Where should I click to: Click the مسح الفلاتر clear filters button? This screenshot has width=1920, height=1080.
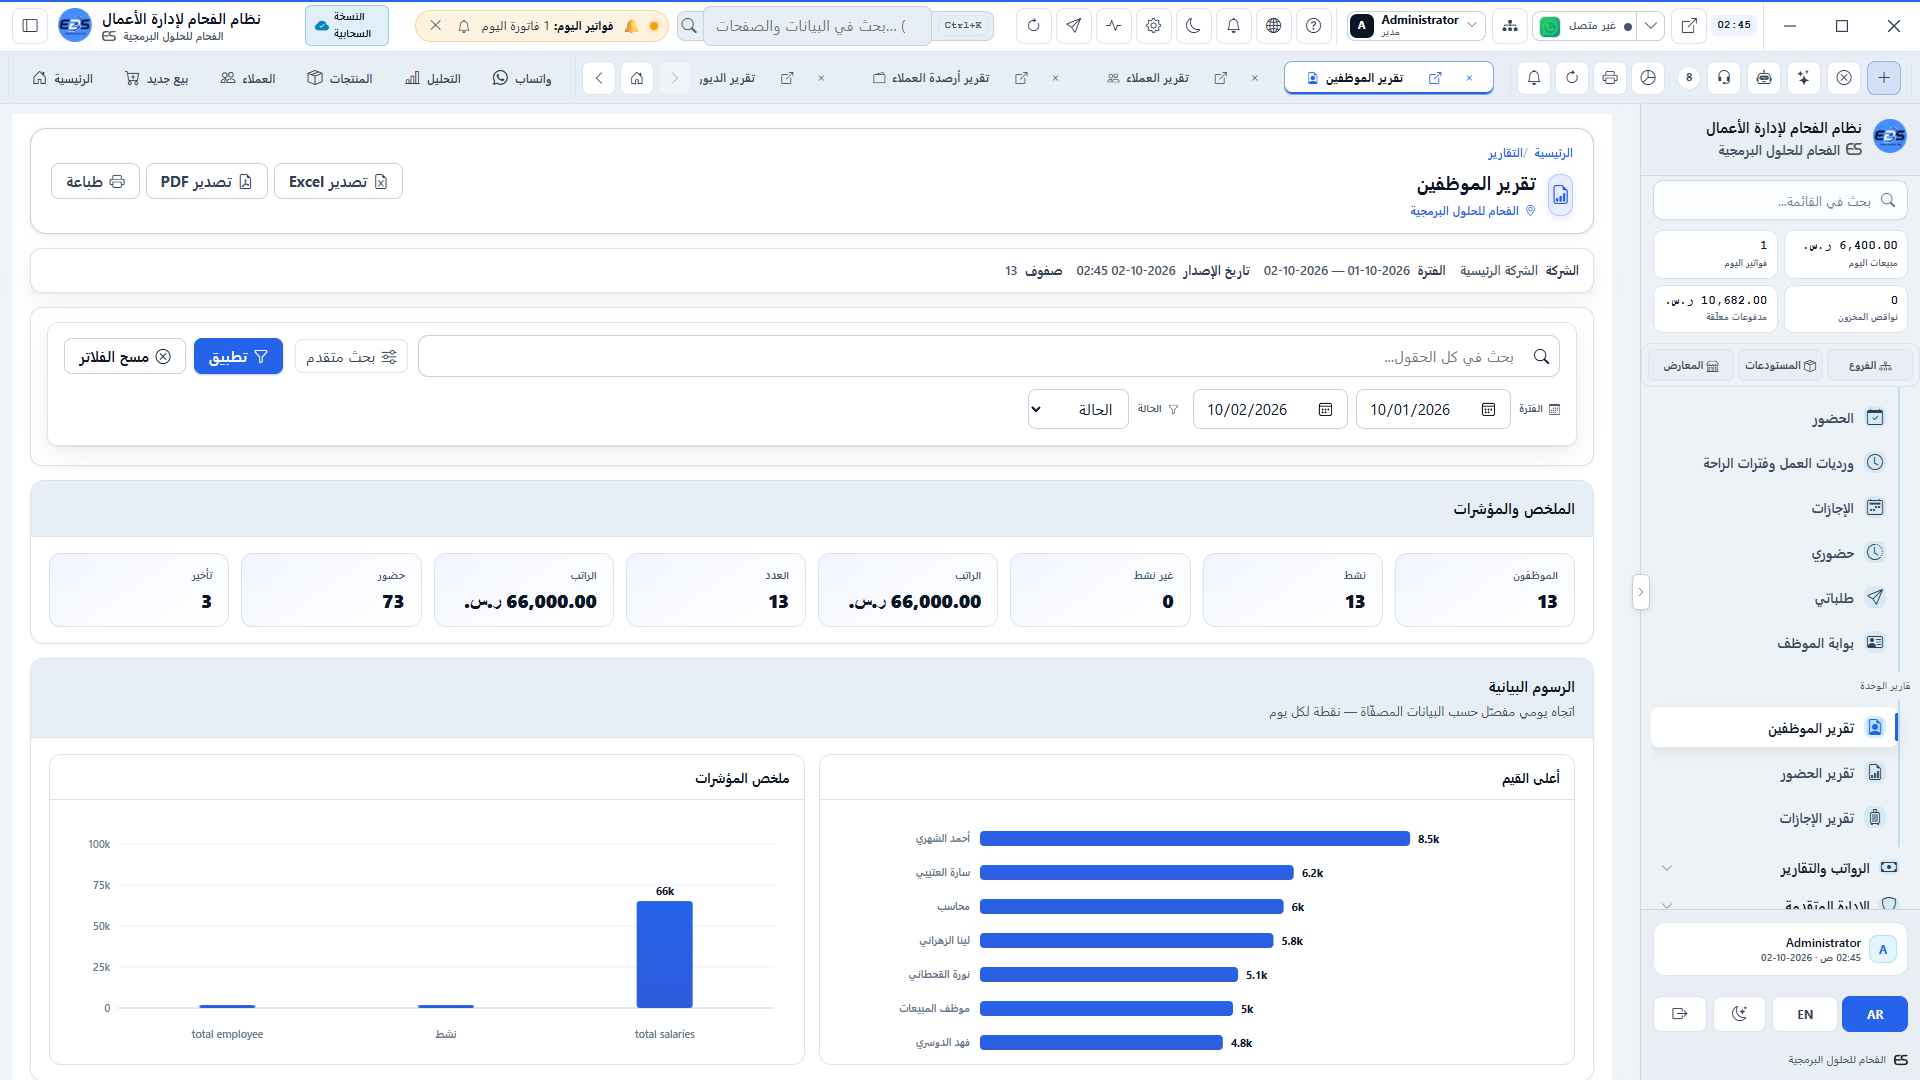click(x=125, y=357)
